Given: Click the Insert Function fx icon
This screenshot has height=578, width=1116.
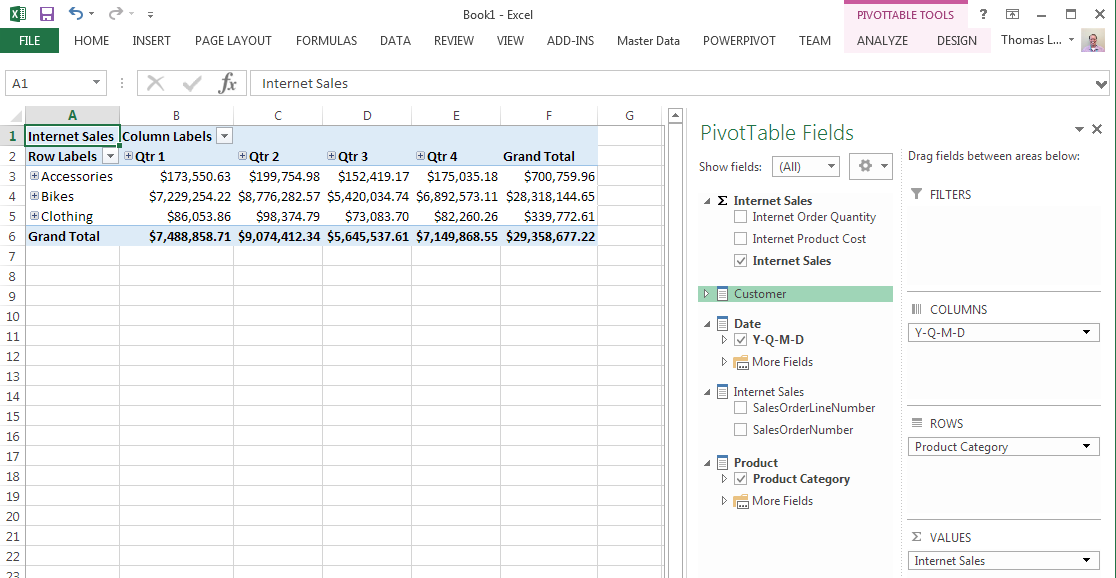Looking at the screenshot, I should coord(228,83).
